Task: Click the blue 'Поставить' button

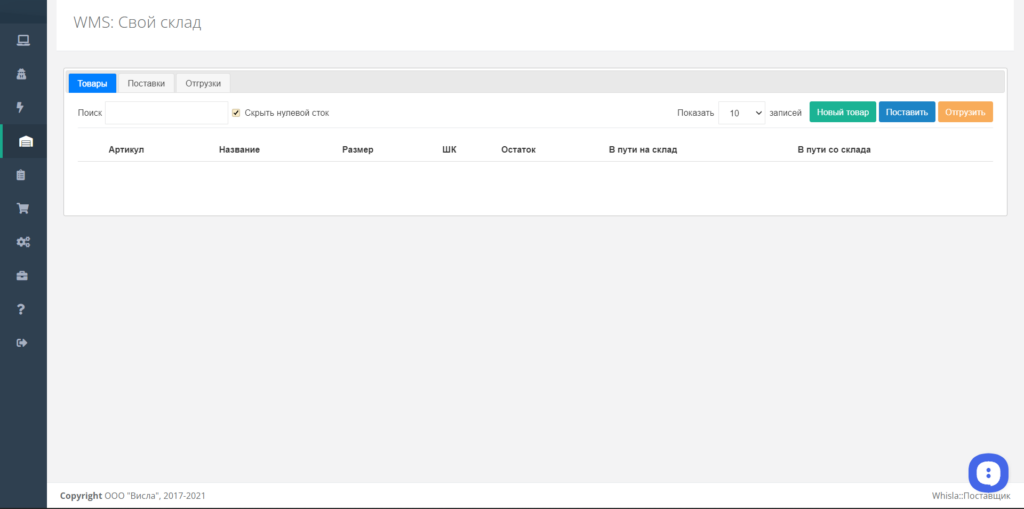Action: [907, 112]
